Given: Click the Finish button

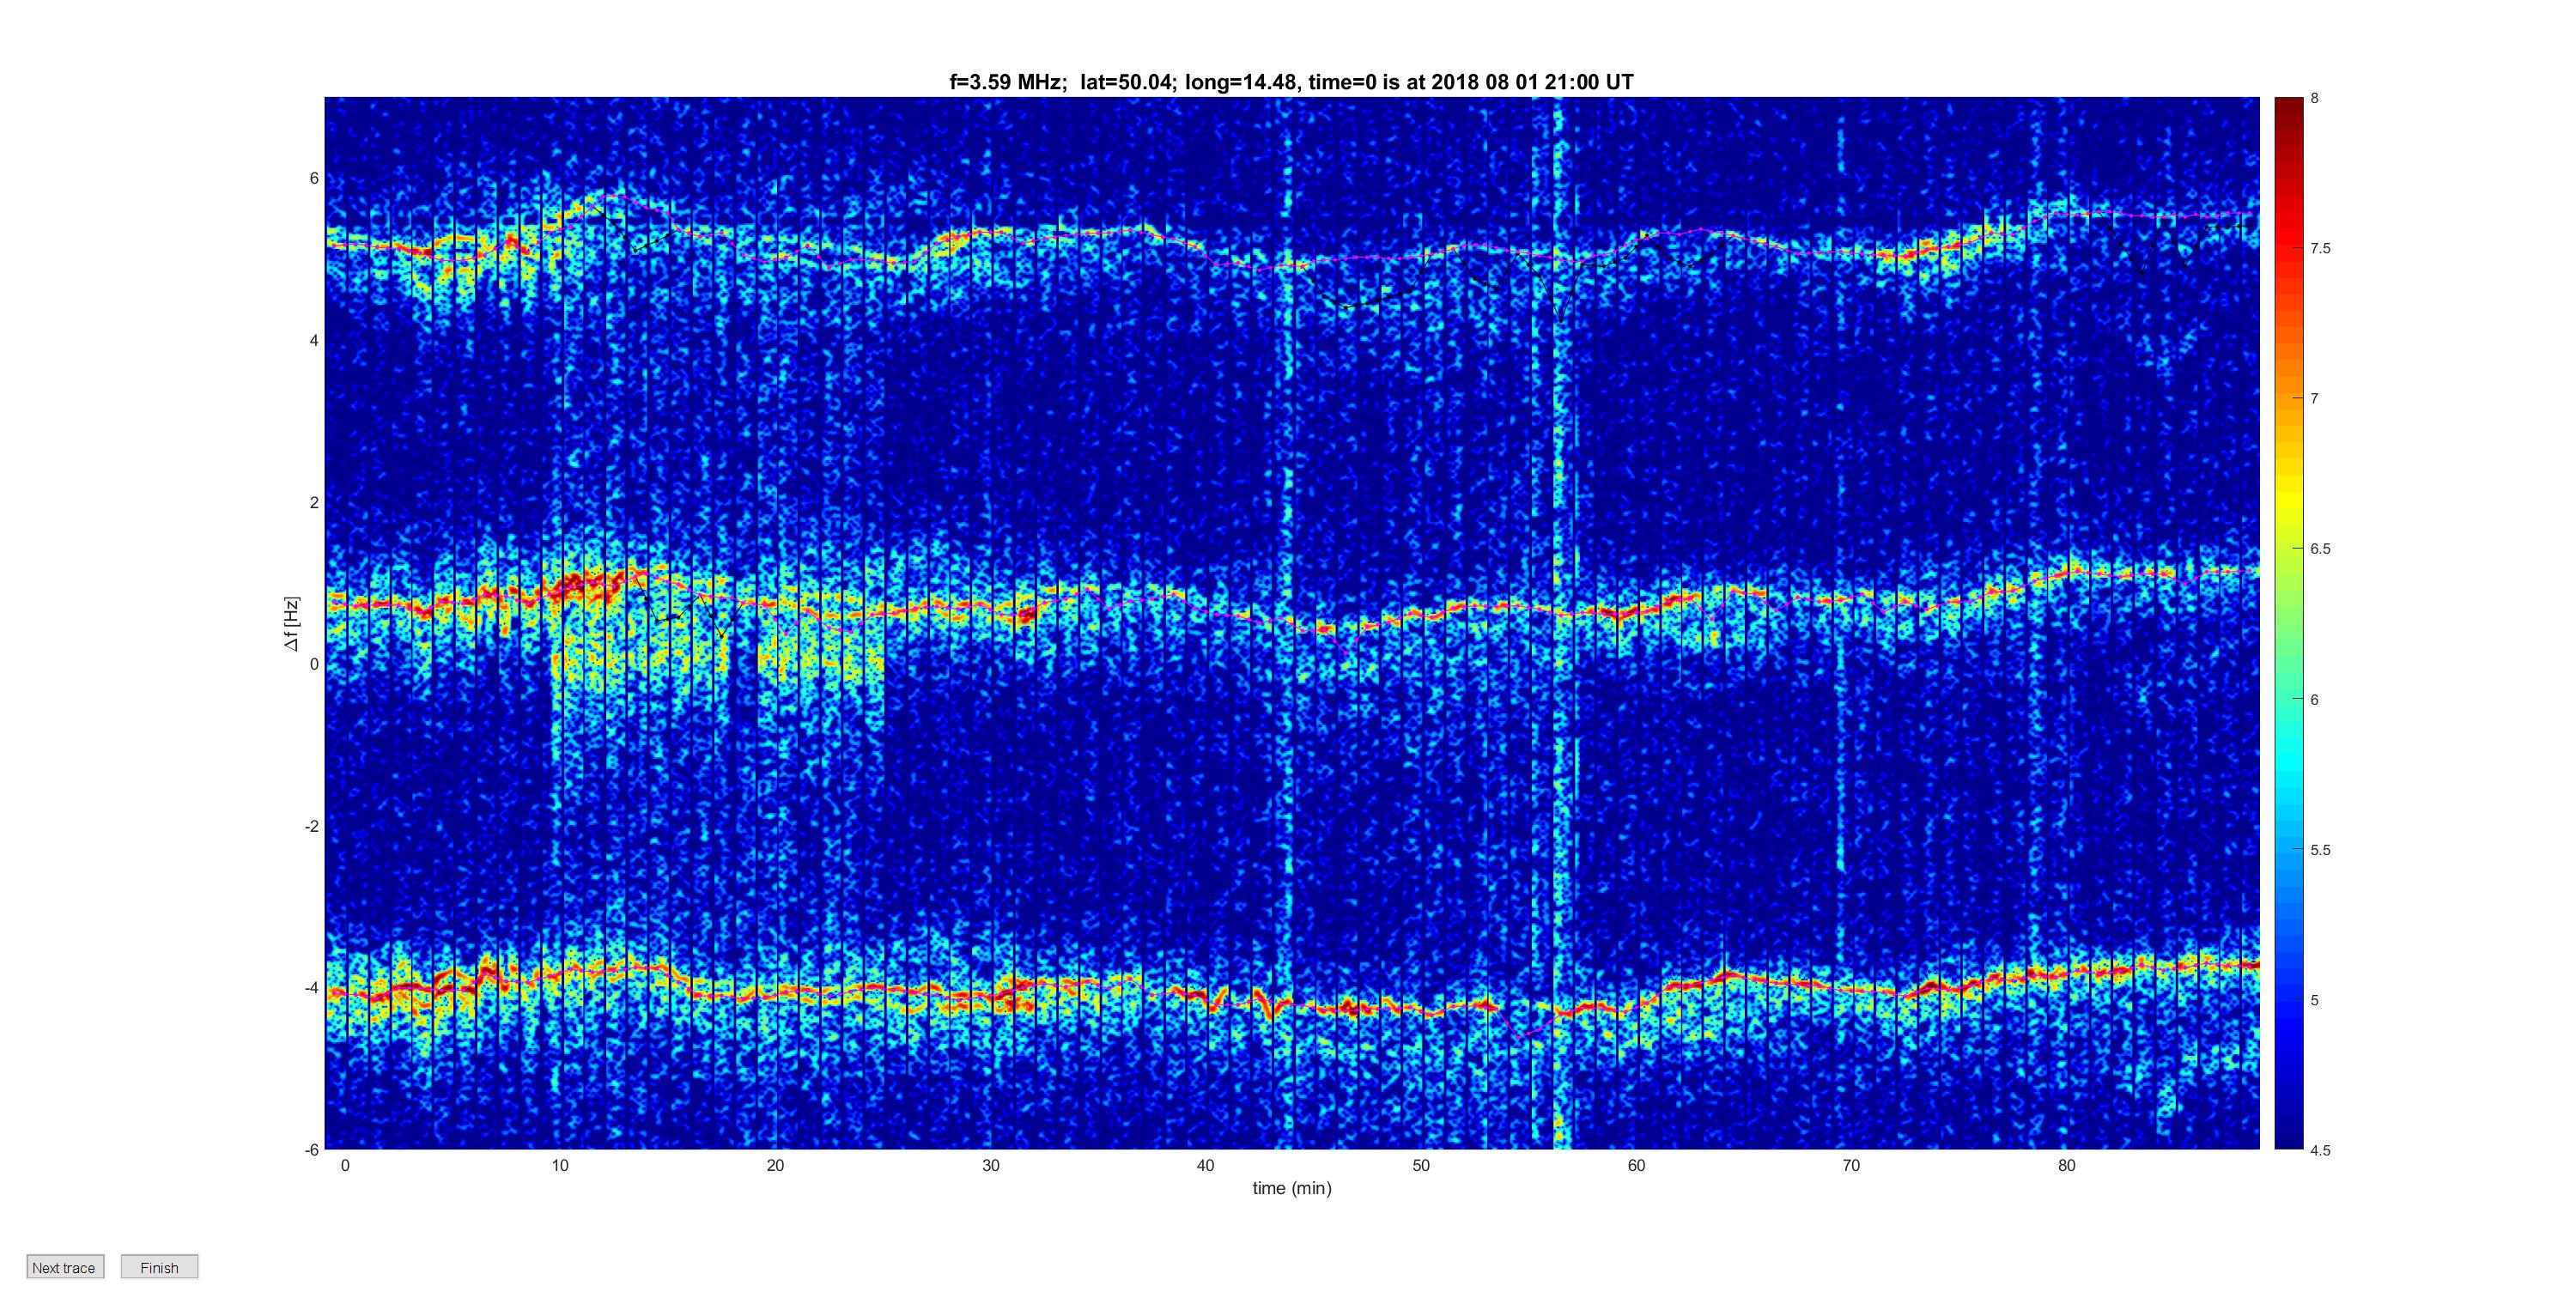Looking at the screenshot, I should (x=159, y=1267).
